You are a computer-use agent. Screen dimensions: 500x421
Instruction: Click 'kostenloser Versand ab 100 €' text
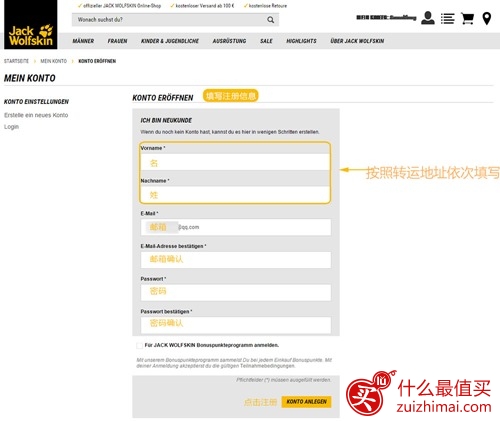[x=205, y=6]
